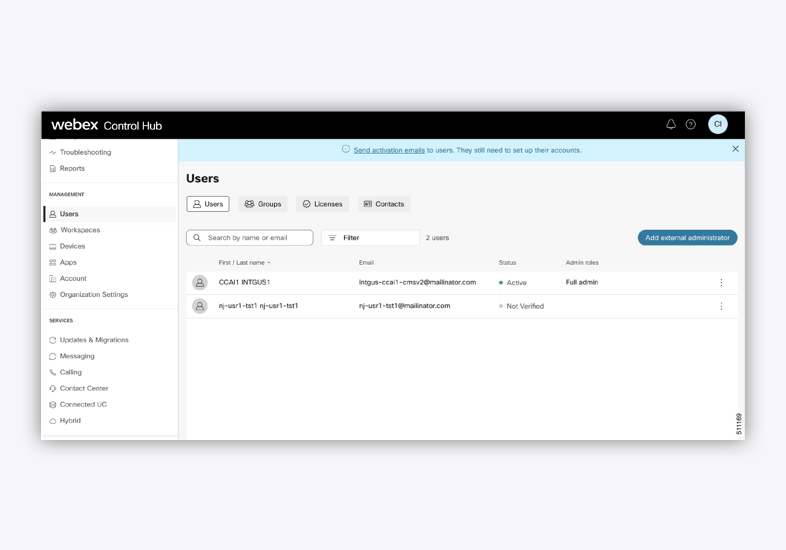Image resolution: width=786 pixels, height=550 pixels.
Task: Click the help question mark icon
Action: 690,125
